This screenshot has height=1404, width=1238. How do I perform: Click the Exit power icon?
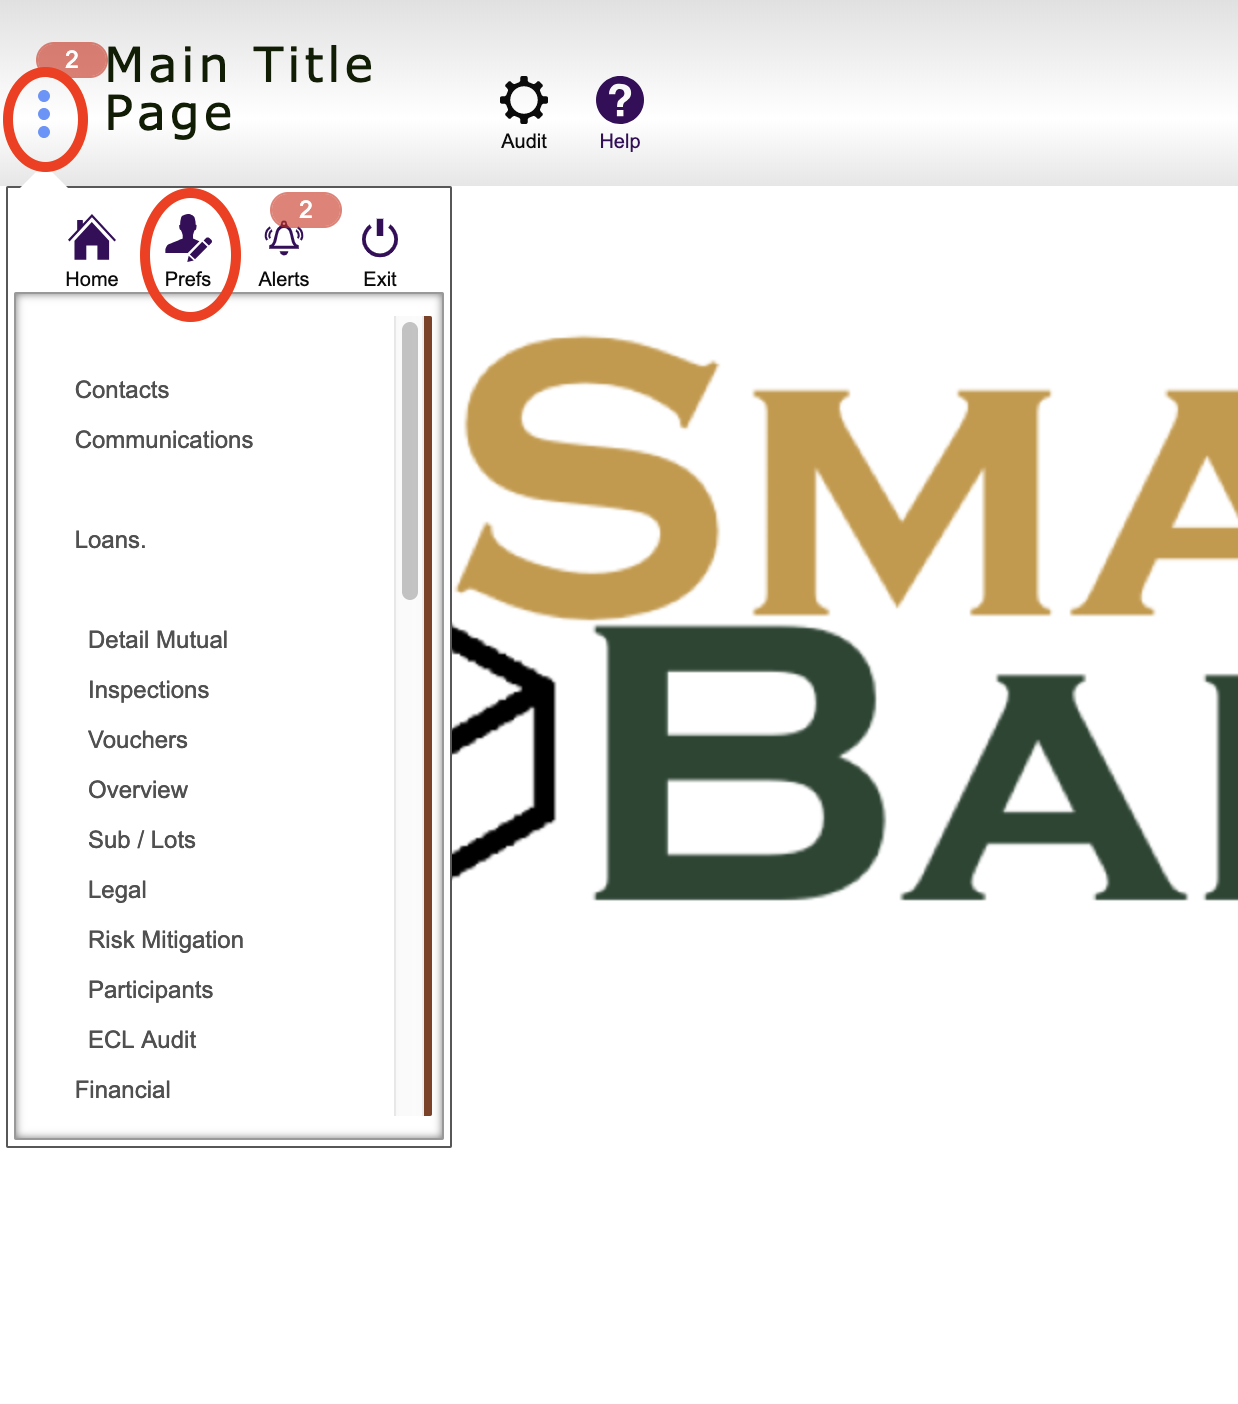click(x=380, y=239)
